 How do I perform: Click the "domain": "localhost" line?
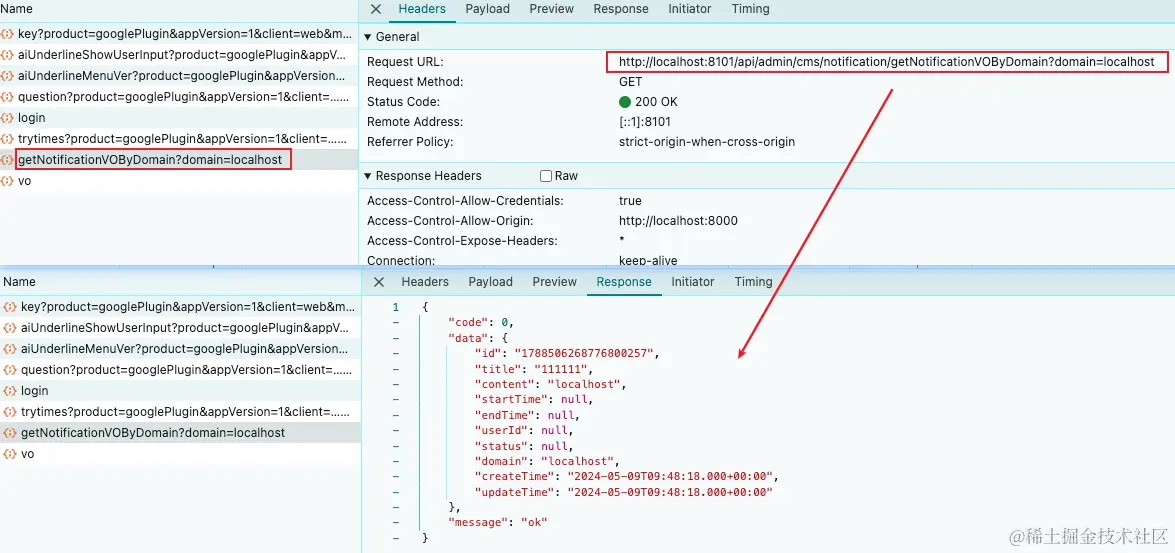546,460
